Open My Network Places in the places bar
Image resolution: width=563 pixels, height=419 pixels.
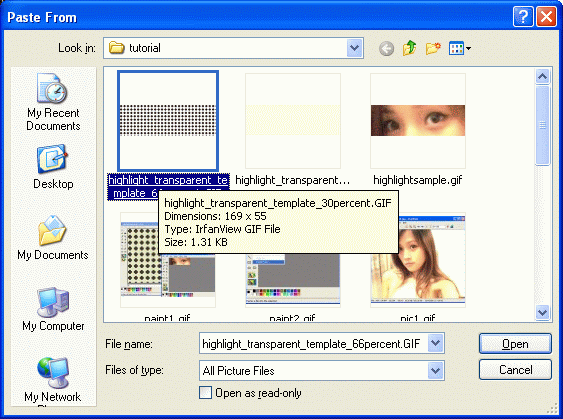click(x=53, y=381)
